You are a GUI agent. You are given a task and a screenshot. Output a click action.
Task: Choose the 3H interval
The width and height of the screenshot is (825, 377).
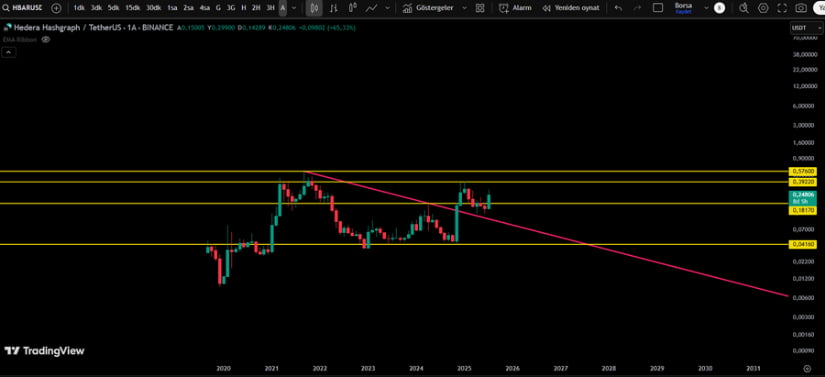pyautogui.click(x=270, y=8)
